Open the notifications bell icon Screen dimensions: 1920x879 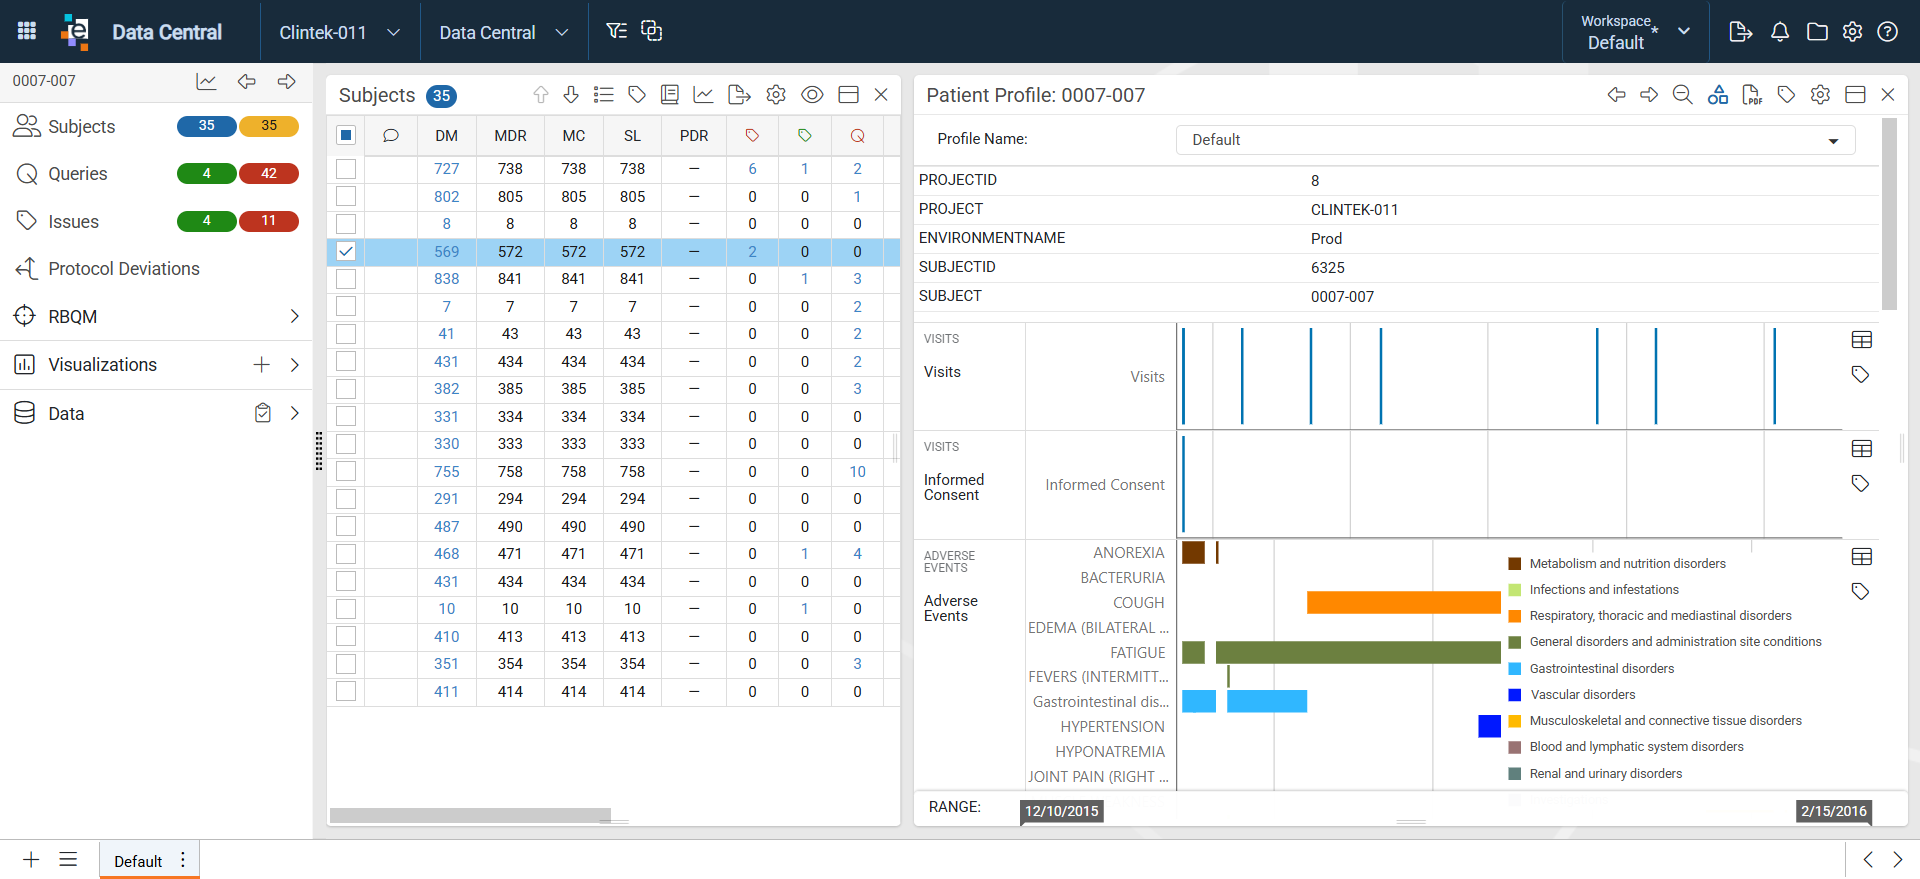point(1780,32)
